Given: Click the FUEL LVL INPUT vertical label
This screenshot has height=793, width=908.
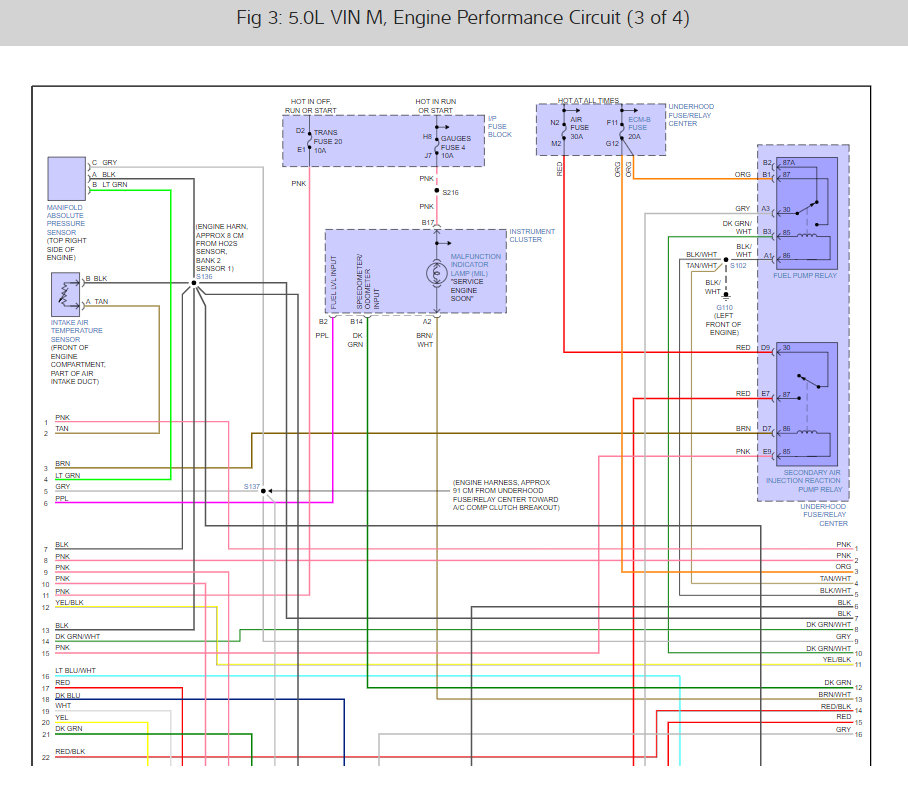Looking at the screenshot, I should pos(334,282).
